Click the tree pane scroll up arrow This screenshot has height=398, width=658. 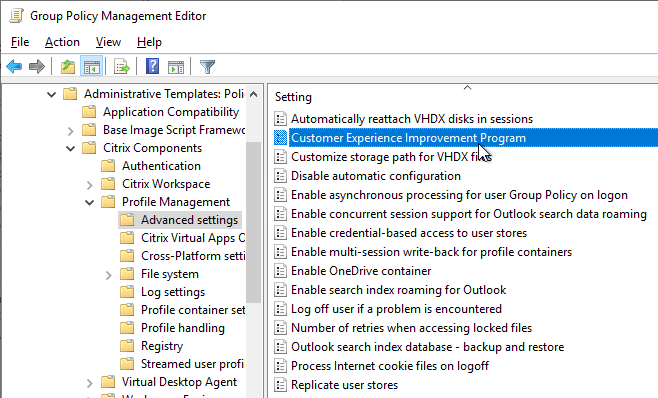pos(253,94)
